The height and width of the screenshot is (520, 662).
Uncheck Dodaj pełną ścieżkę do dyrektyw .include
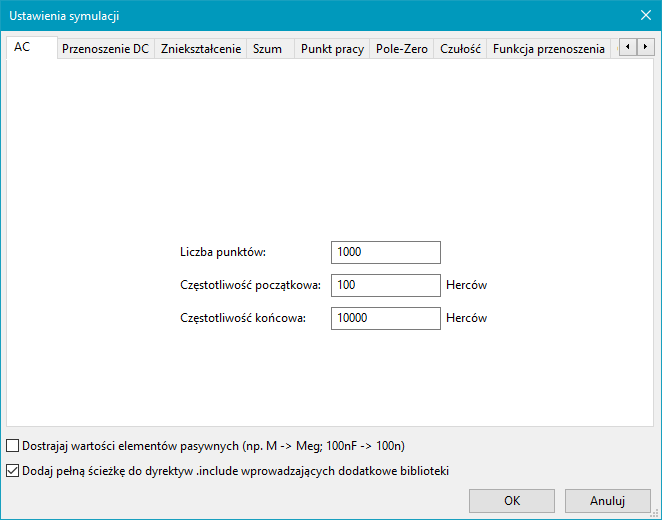(x=13, y=470)
